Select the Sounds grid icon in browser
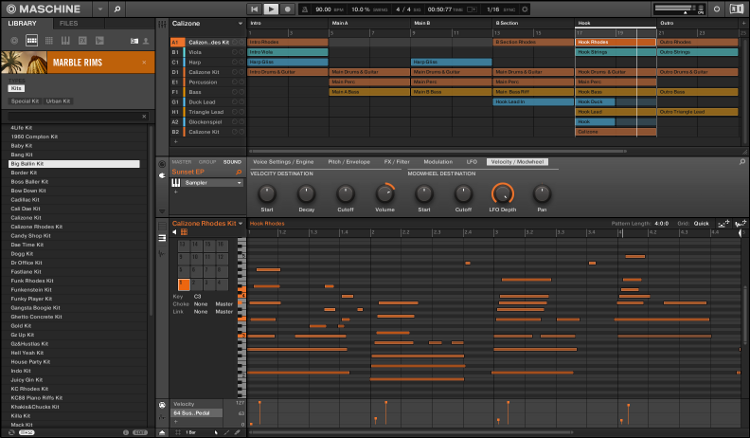 tap(49, 41)
